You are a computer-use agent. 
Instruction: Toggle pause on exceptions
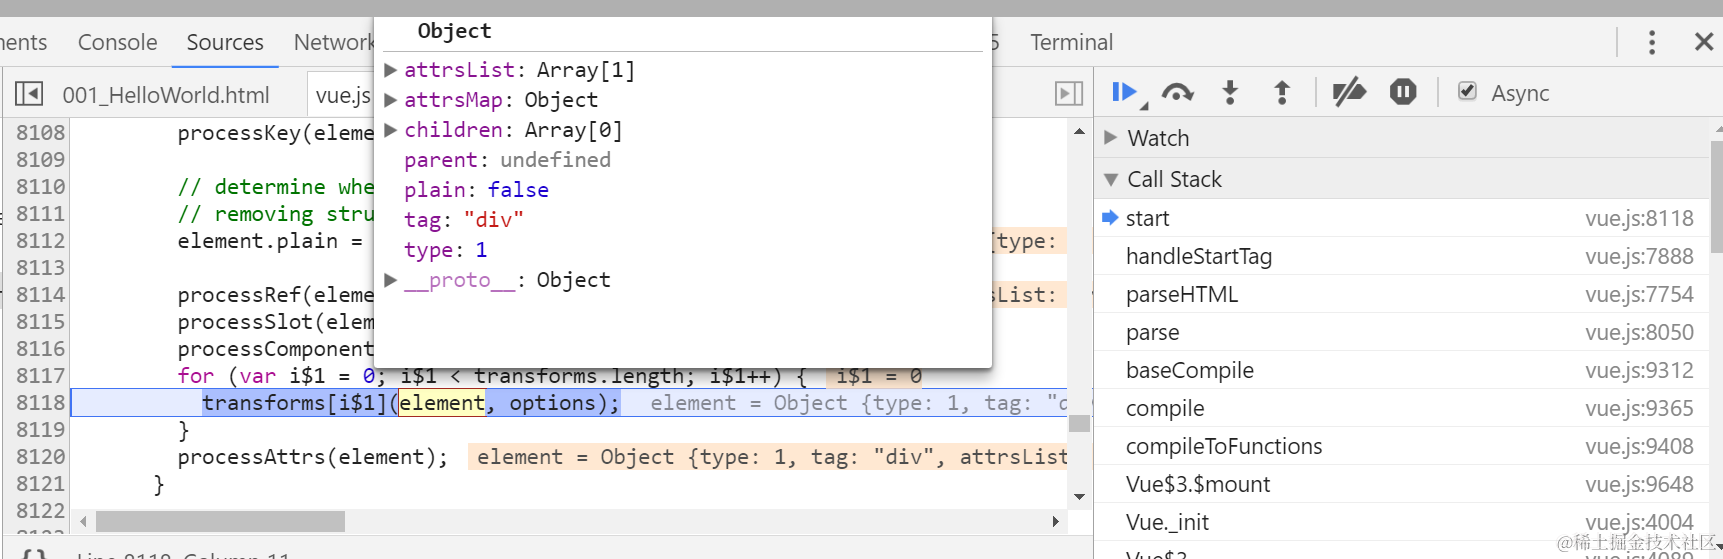tap(1403, 92)
